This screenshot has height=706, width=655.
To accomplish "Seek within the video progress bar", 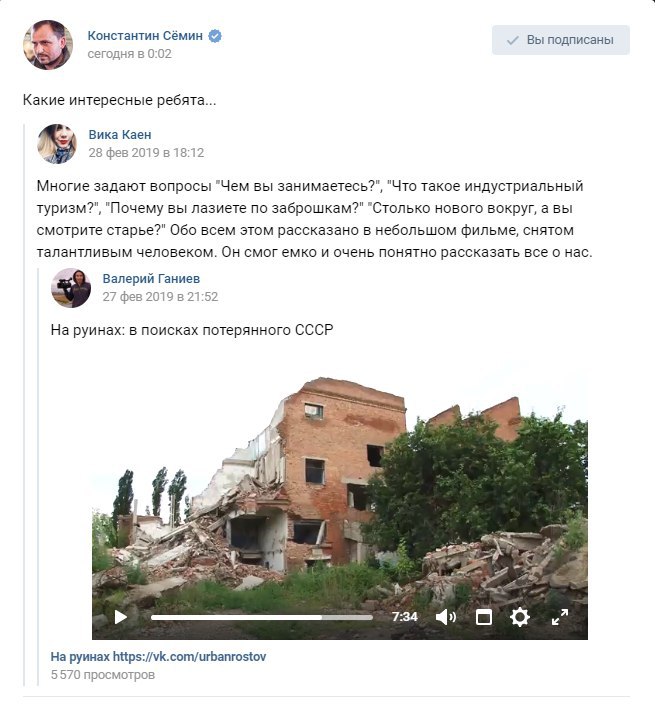I will point(262,617).
